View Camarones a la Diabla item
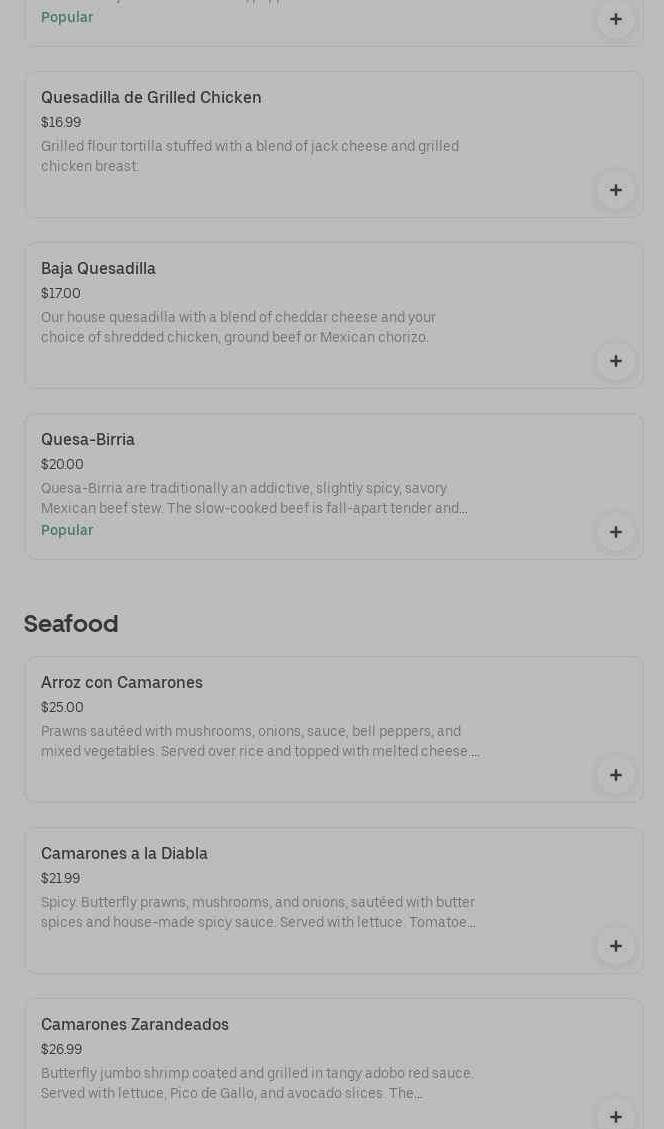The width and height of the screenshot is (664, 1129). 124,854
